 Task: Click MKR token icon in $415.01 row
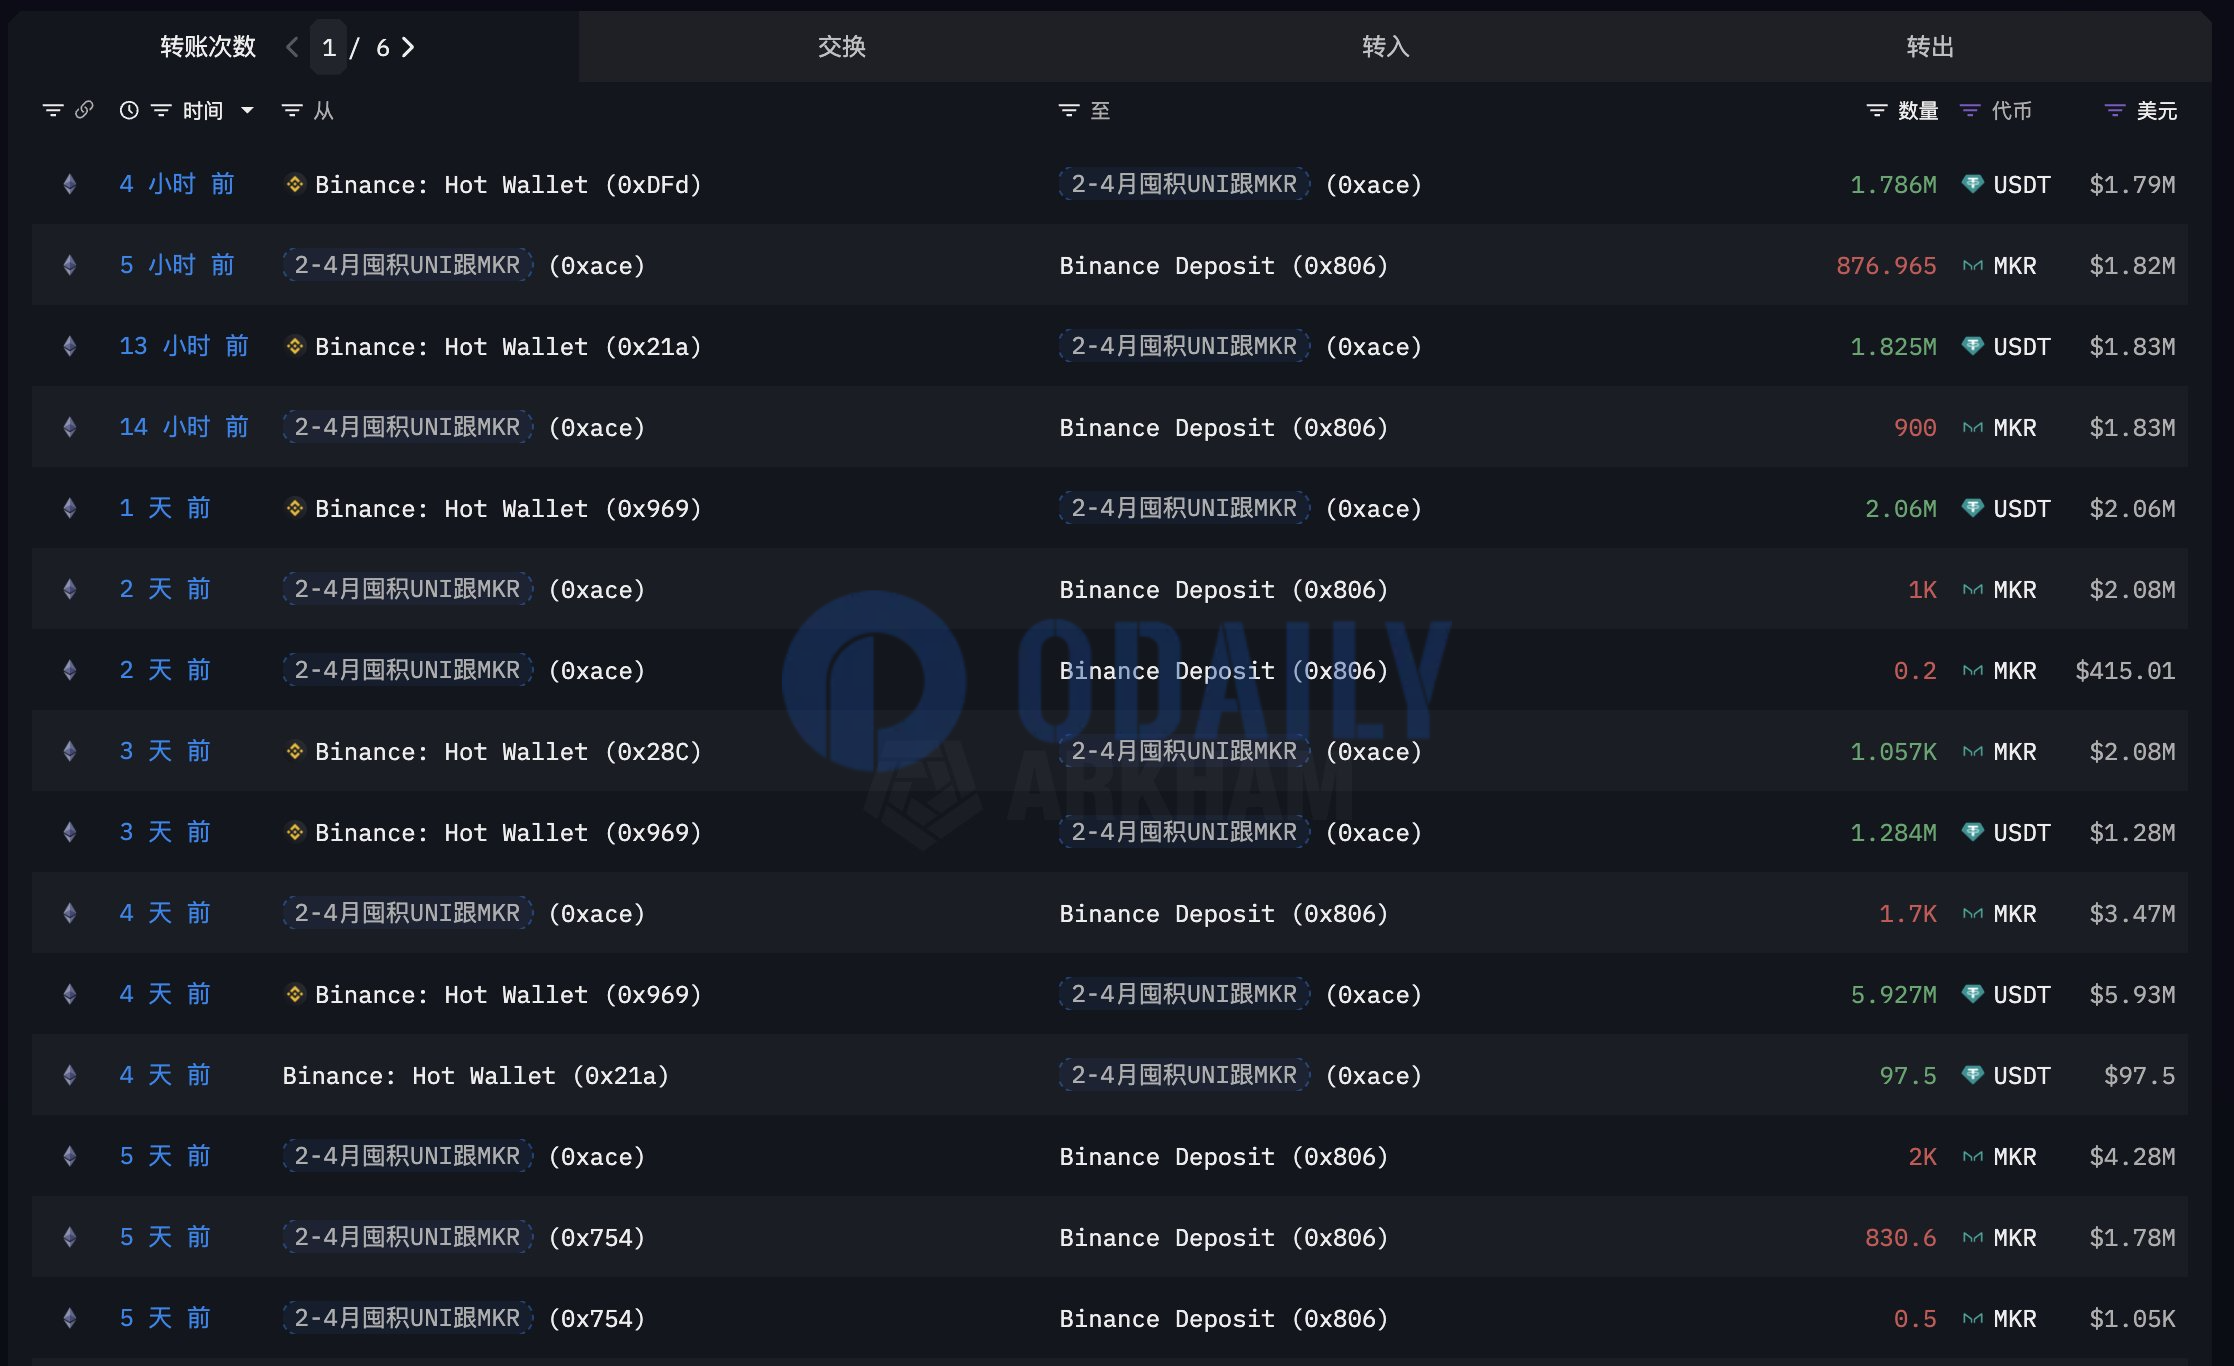click(x=1972, y=670)
